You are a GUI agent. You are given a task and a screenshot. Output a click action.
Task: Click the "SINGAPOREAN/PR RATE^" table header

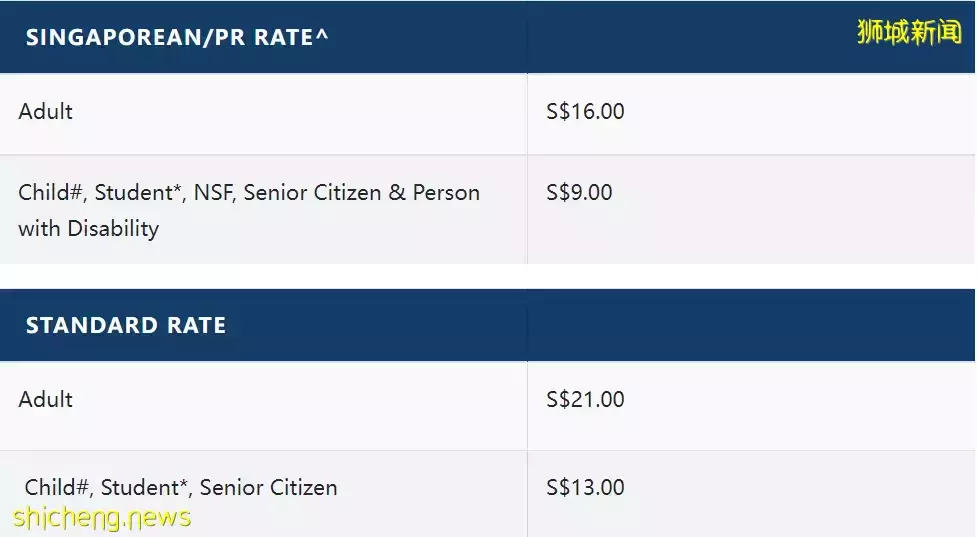point(177,38)
